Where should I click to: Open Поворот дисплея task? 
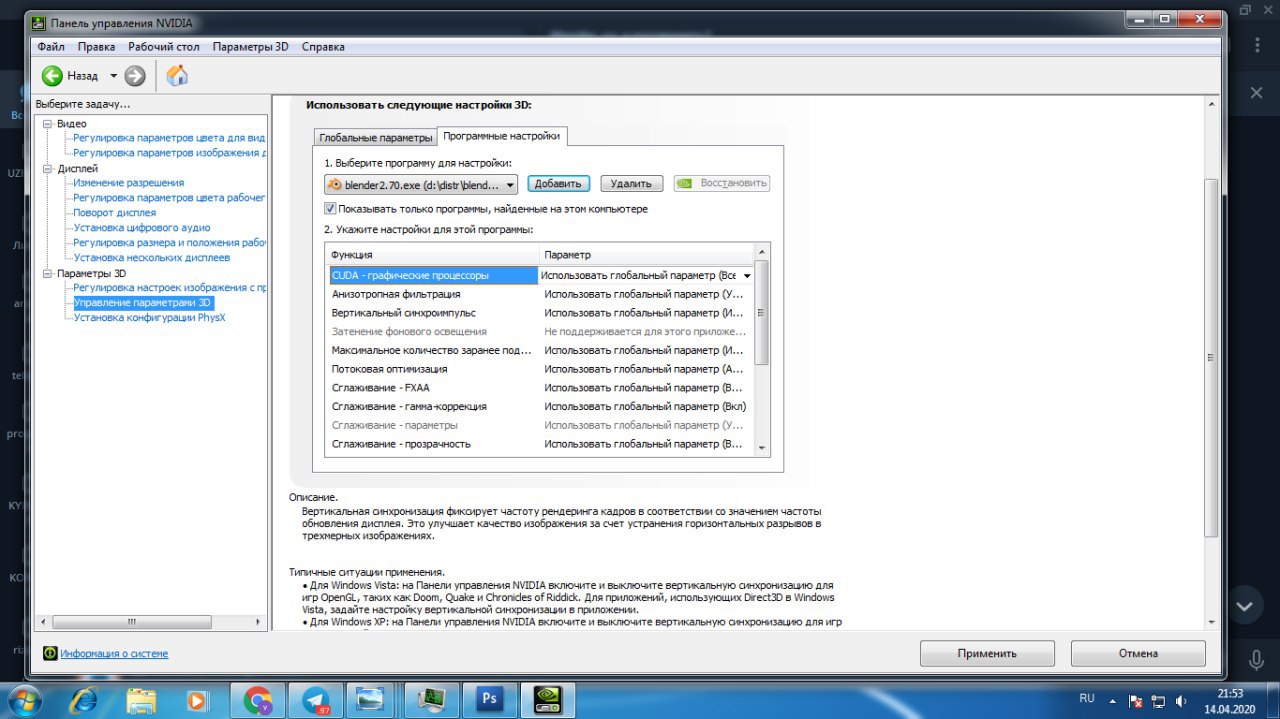click(x=114, y=213)
